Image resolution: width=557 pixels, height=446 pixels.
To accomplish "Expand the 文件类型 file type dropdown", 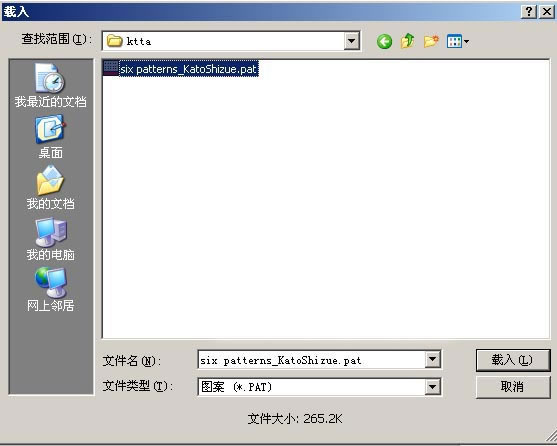I will tap(433, 387).
